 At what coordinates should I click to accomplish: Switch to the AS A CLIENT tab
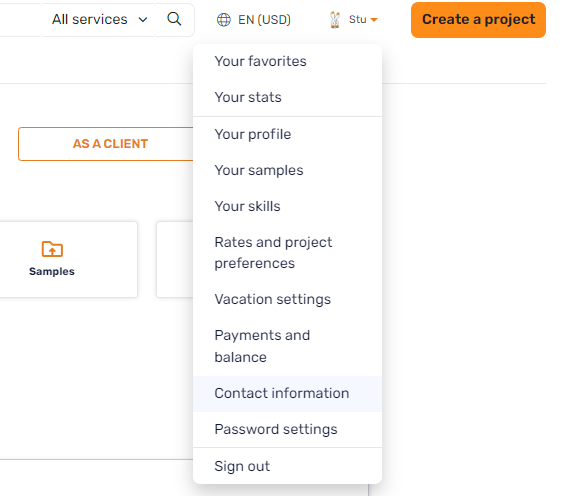pos(106,144)
